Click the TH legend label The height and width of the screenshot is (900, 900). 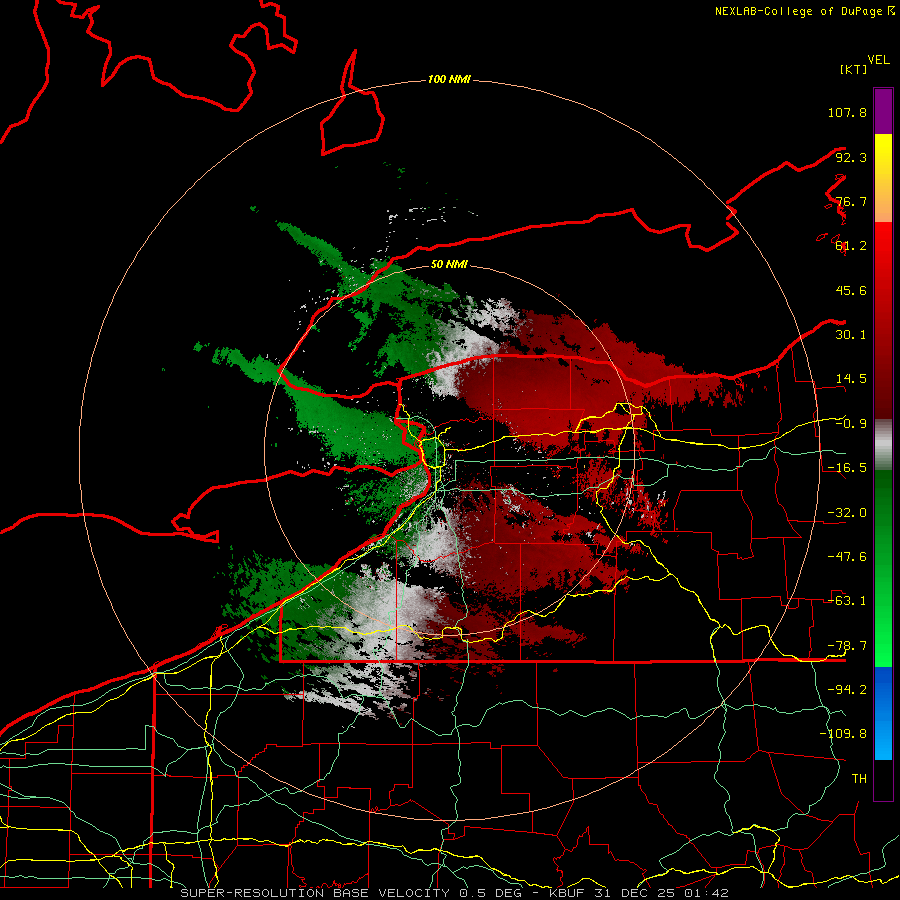(859, 779)
